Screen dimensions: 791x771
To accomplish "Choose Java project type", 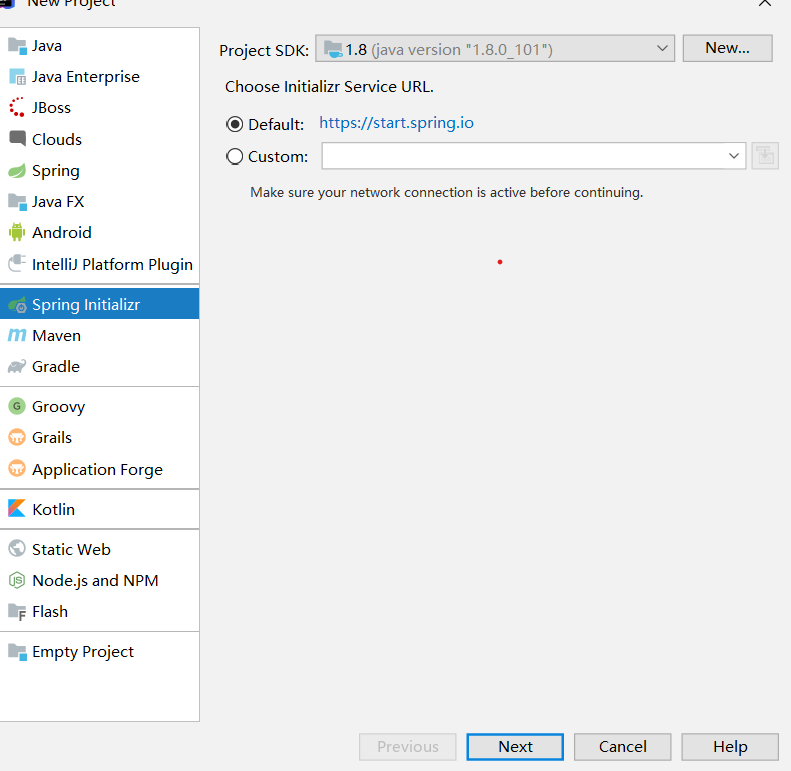I will pyautogui.click(x=99, y=46).
